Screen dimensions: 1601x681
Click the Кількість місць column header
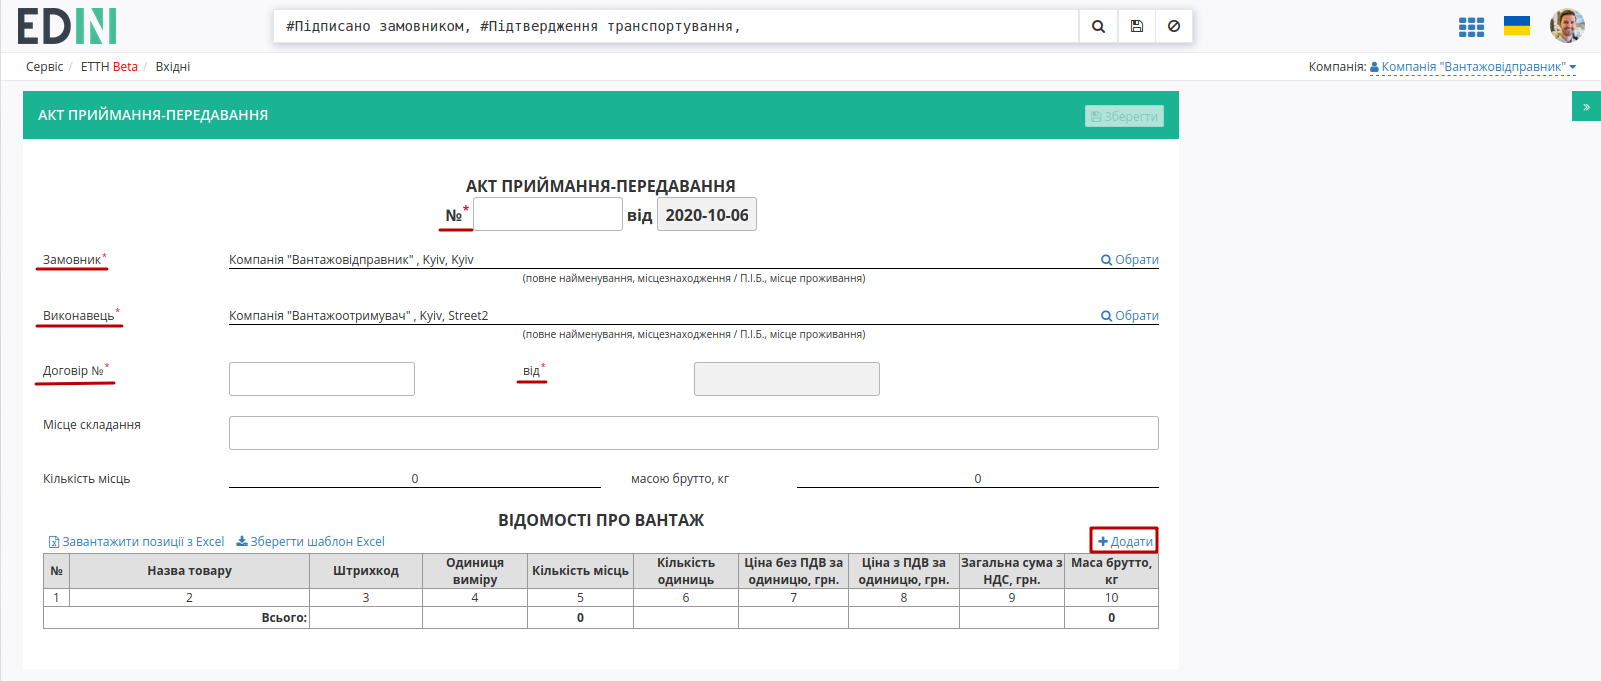pos(580,571)
